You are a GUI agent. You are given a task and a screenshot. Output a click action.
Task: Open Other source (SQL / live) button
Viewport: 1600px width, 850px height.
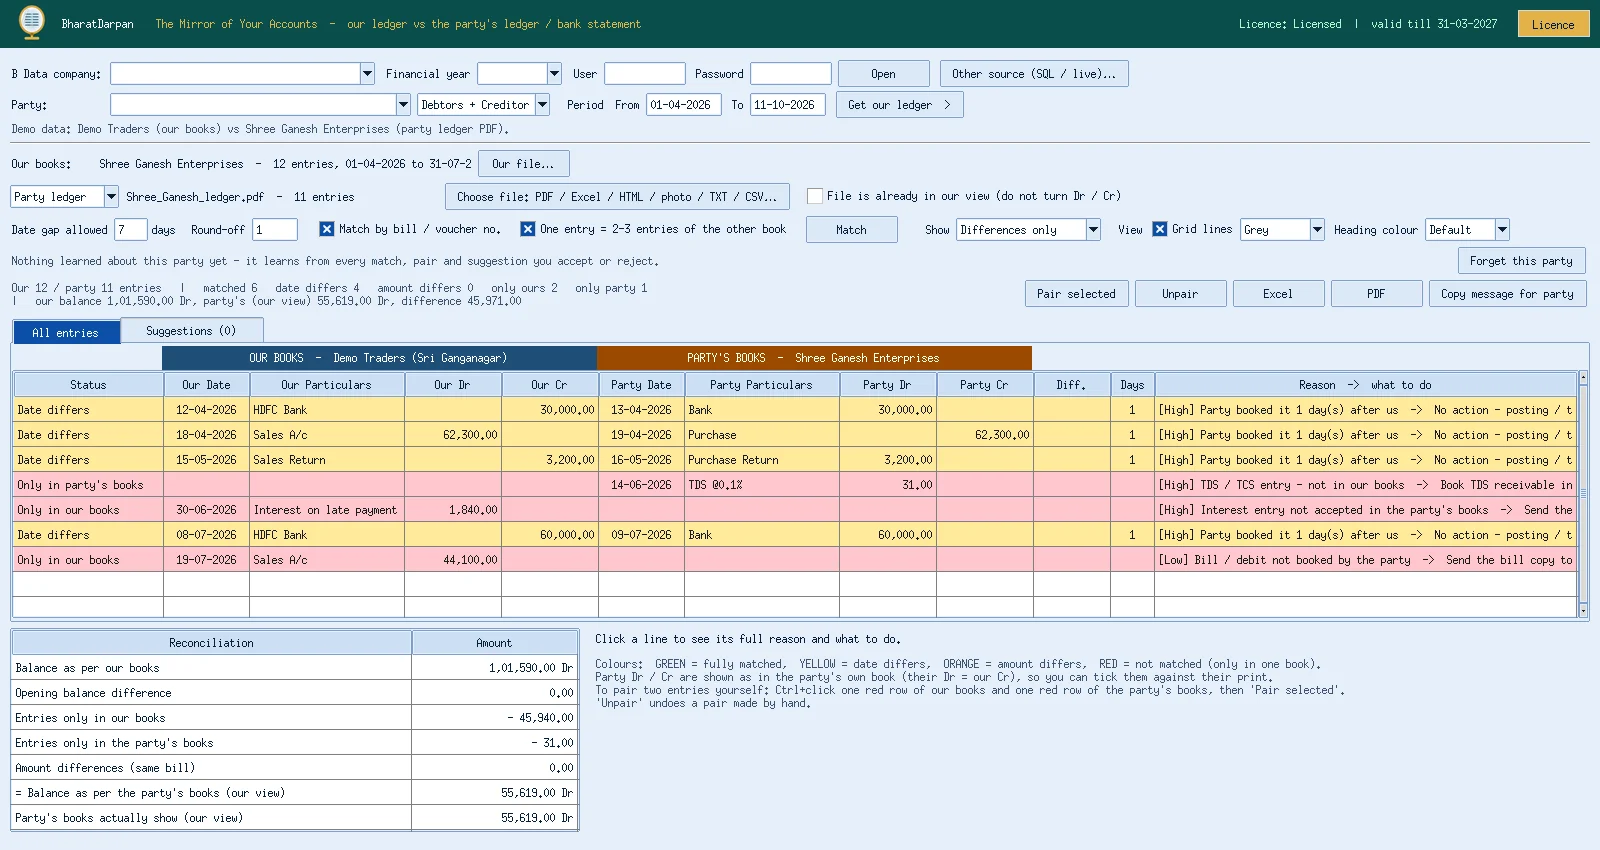pos(1034,74)
